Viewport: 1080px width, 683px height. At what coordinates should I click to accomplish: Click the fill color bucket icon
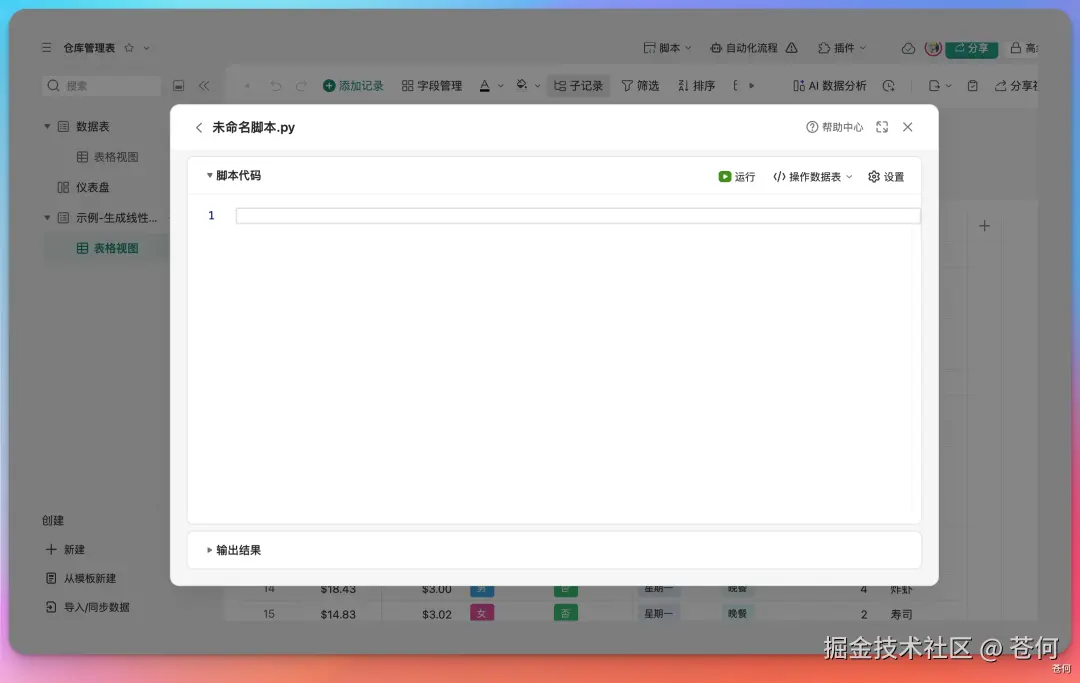point(522,85)
